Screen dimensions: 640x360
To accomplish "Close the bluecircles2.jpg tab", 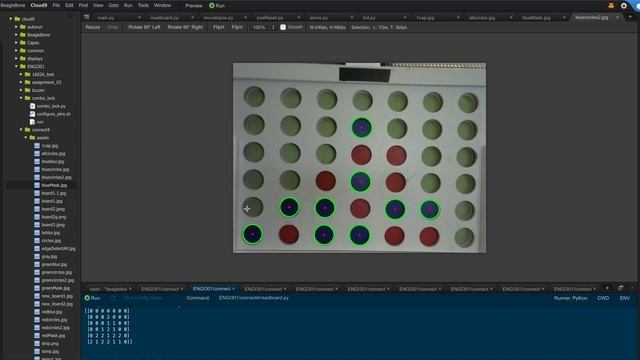I will [617, 18].
